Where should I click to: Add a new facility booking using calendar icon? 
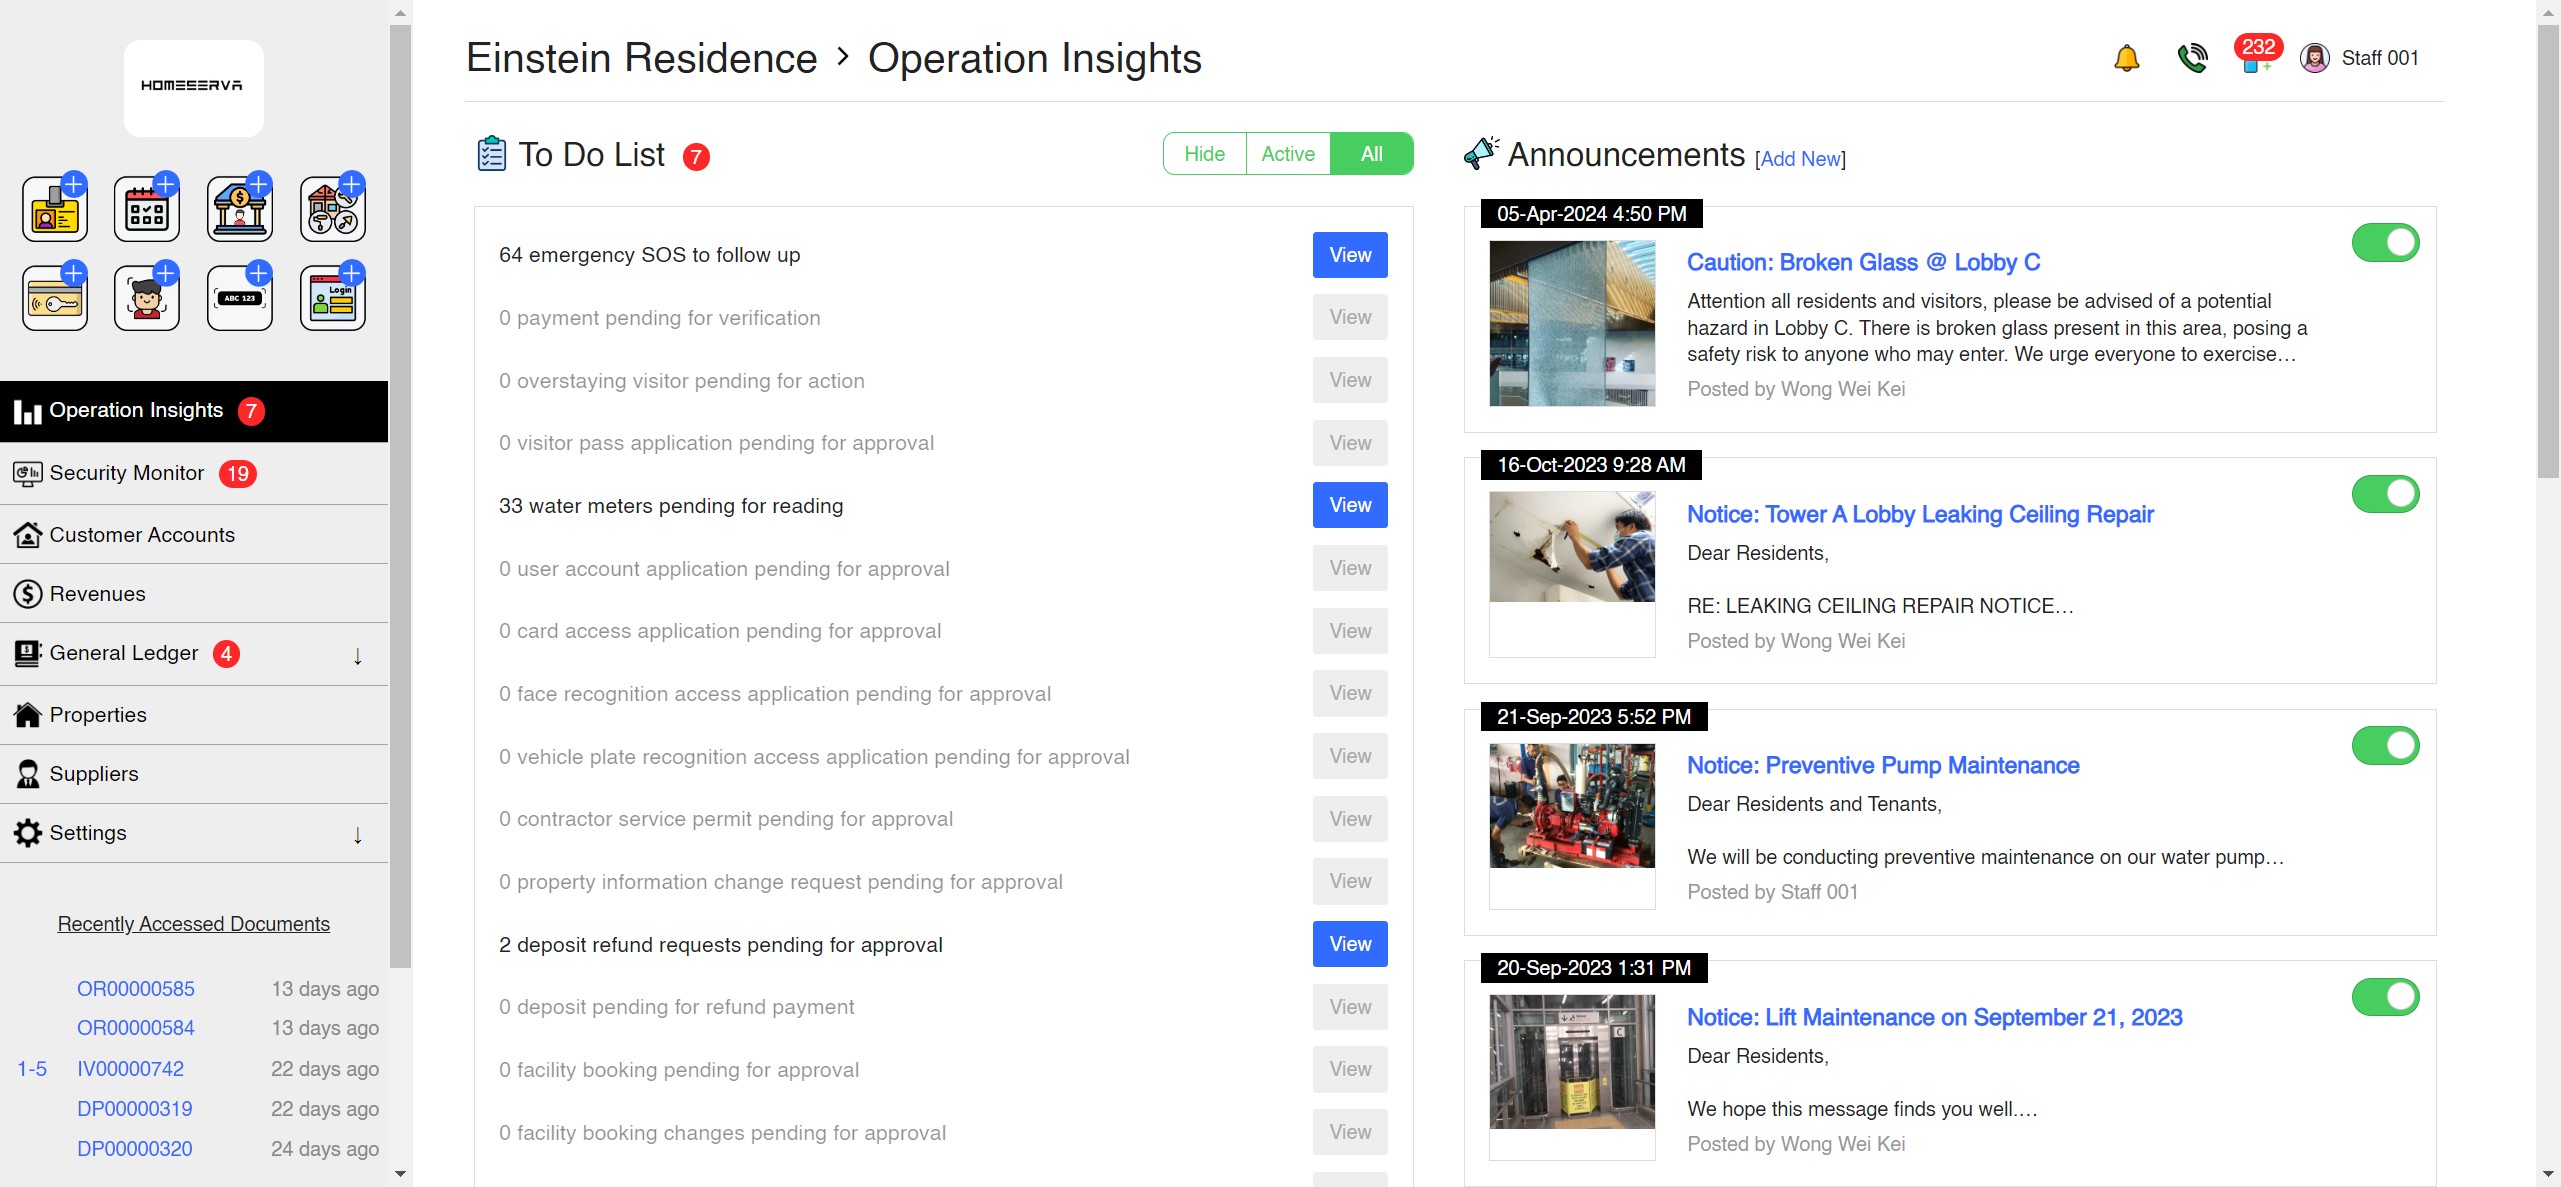147,207
